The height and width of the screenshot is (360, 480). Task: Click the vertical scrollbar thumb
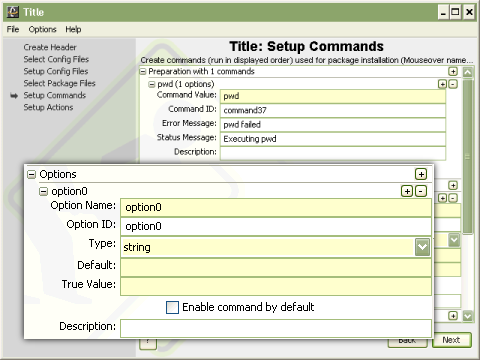tap(468, 156)
